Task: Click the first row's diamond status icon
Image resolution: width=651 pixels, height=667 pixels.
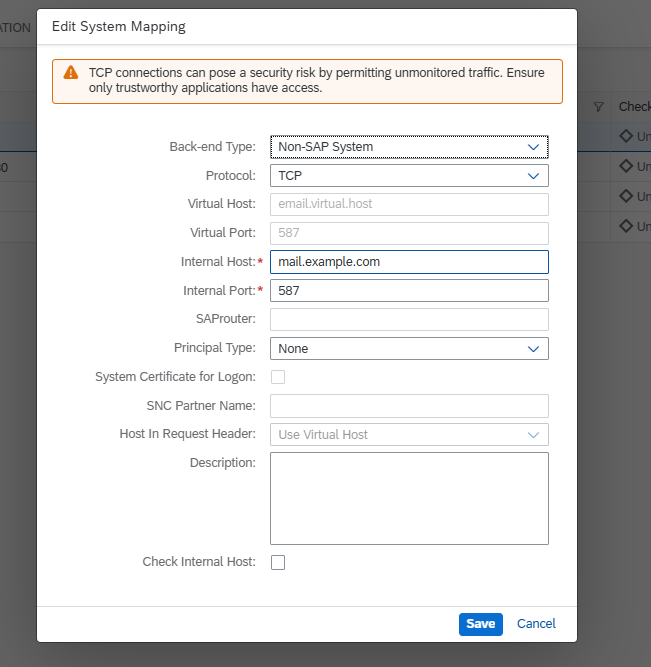Action: pyautogui.click(x=626, y=136)
